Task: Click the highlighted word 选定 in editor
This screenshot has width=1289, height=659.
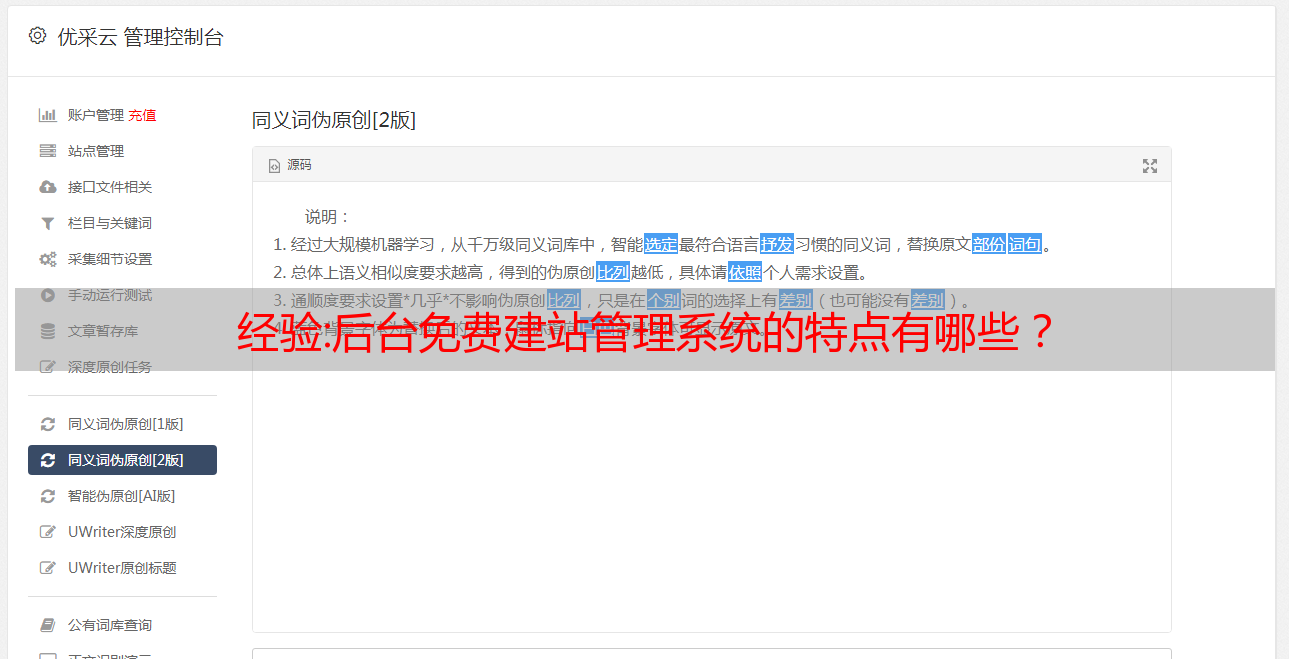Action: coord(661,244)
